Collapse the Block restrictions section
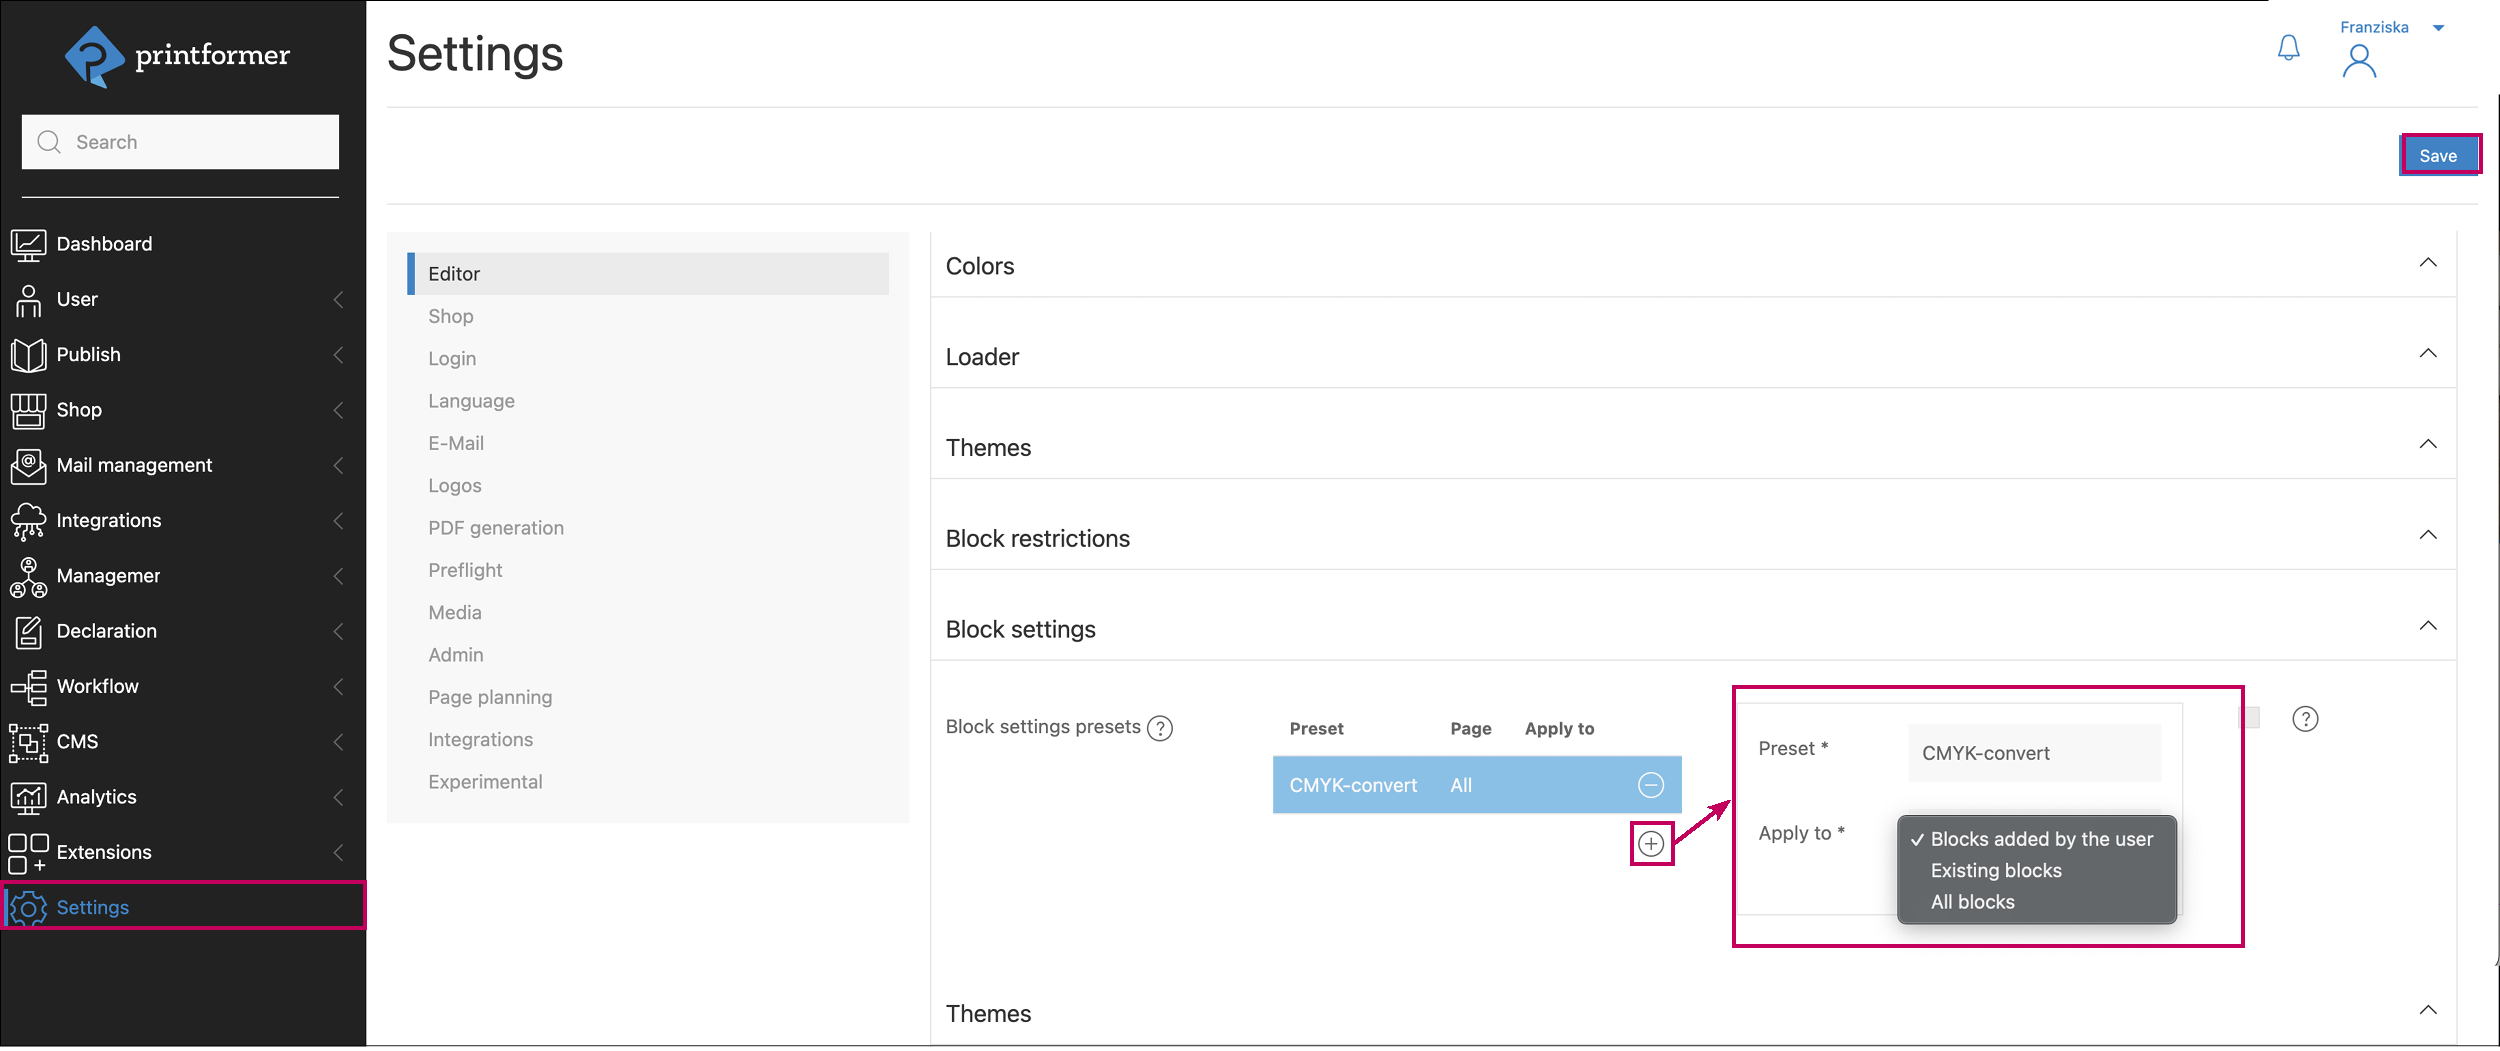The image size is (2500, 1051). pyautogui.click(x=2427, y=535)
